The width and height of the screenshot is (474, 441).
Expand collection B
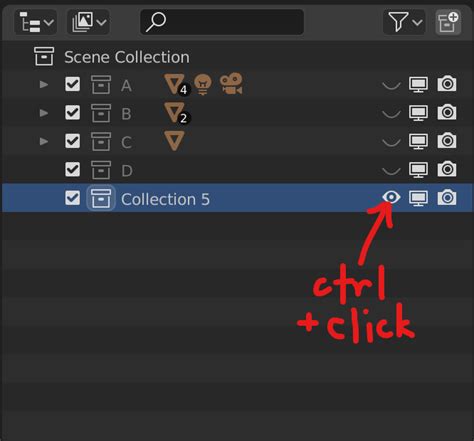[x=44, y=113]
